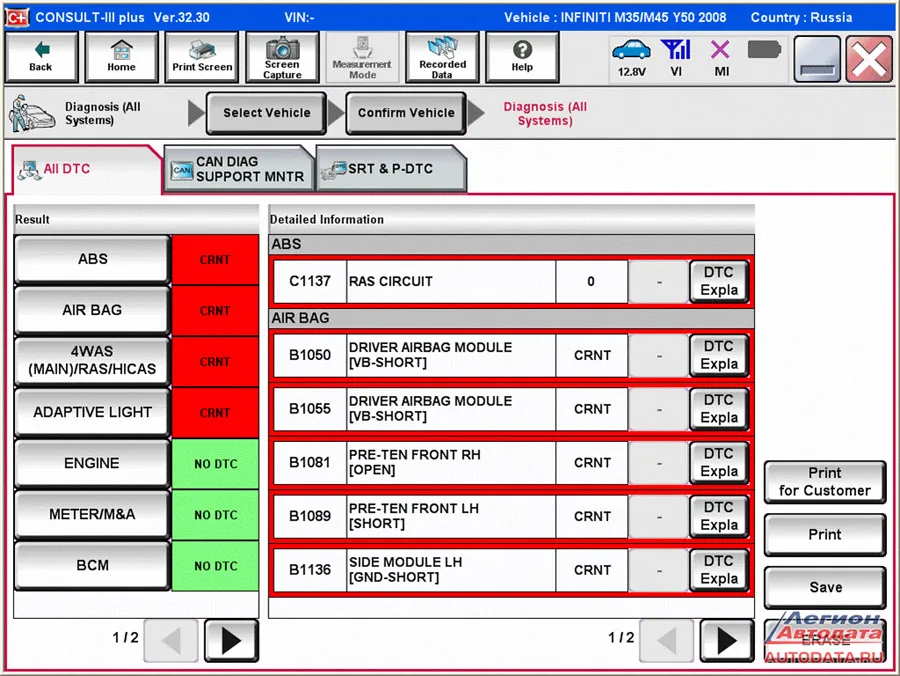Screen dimensions: 900x676
Task: Open DTC Expla for C1137
Action: coord(719,281)
